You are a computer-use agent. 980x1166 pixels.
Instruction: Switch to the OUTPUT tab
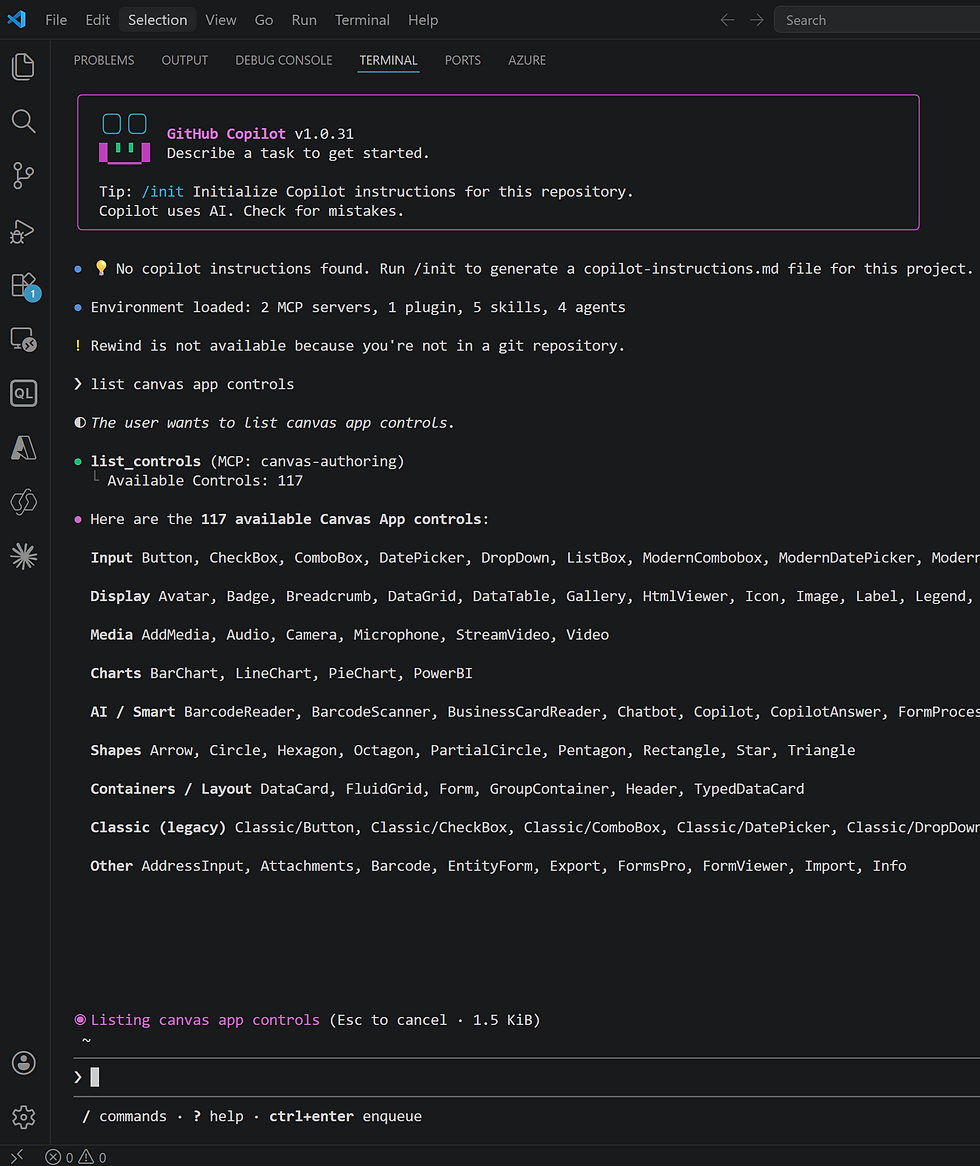tap(184, 60)
